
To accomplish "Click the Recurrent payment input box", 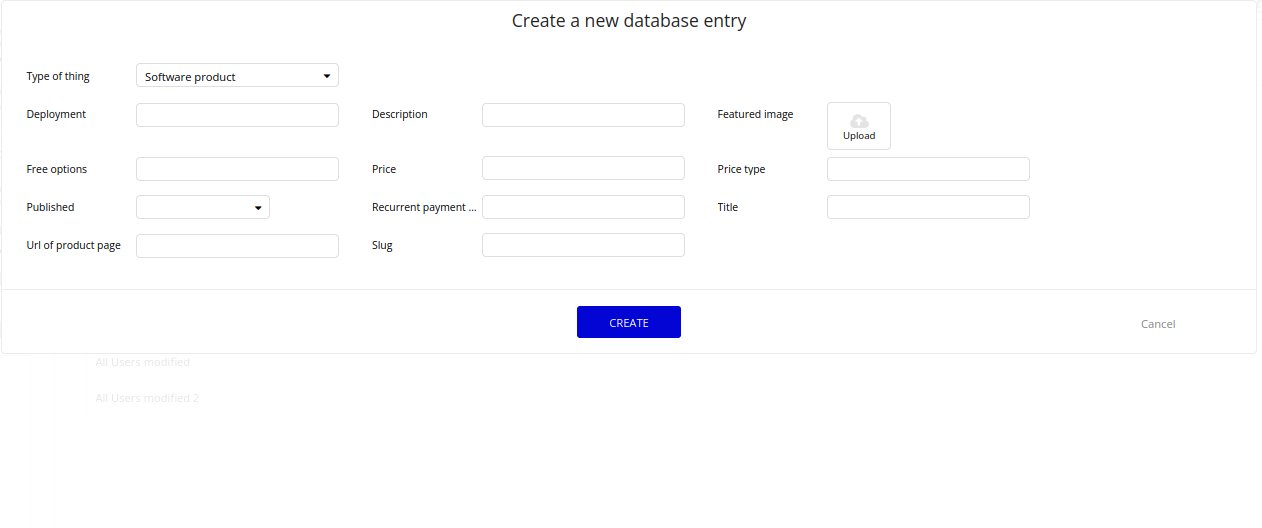I will point(583,207).
